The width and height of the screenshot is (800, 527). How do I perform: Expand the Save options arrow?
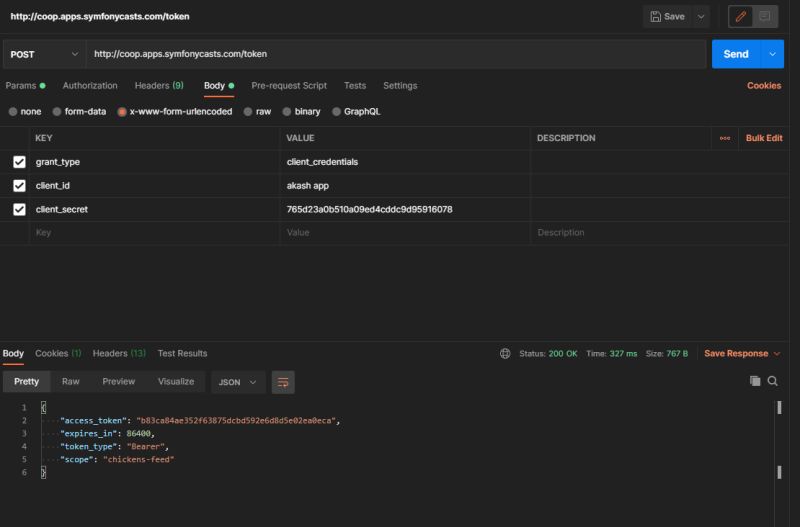pos(701,17)
